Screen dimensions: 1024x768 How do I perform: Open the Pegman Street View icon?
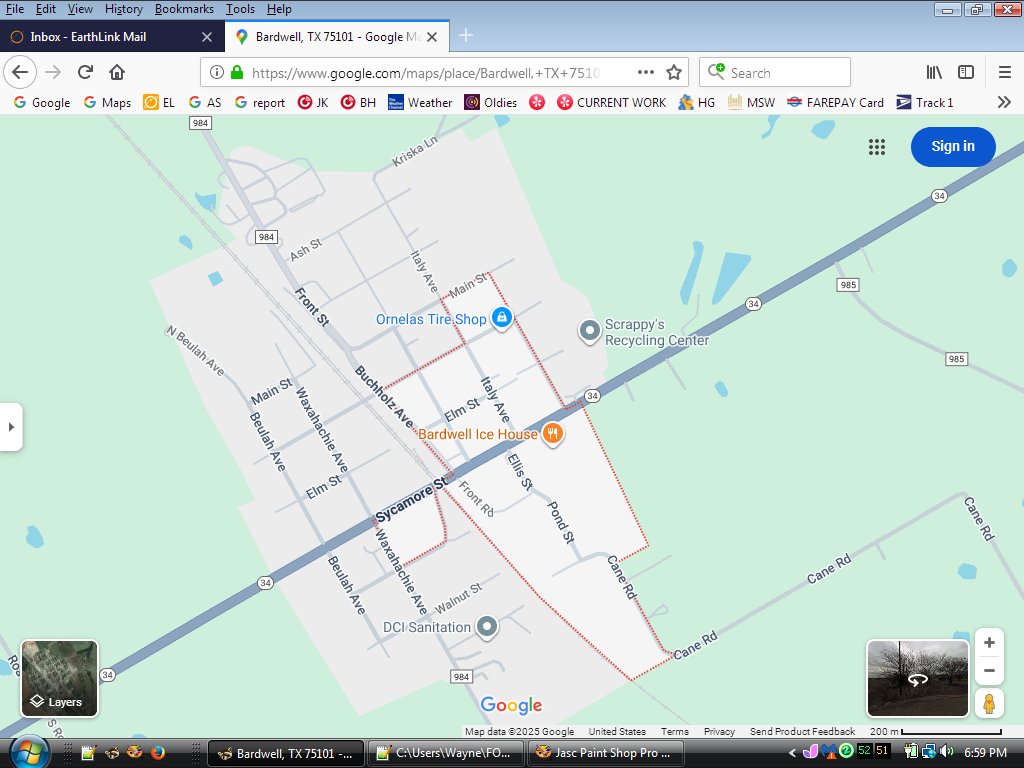(989, 703)
